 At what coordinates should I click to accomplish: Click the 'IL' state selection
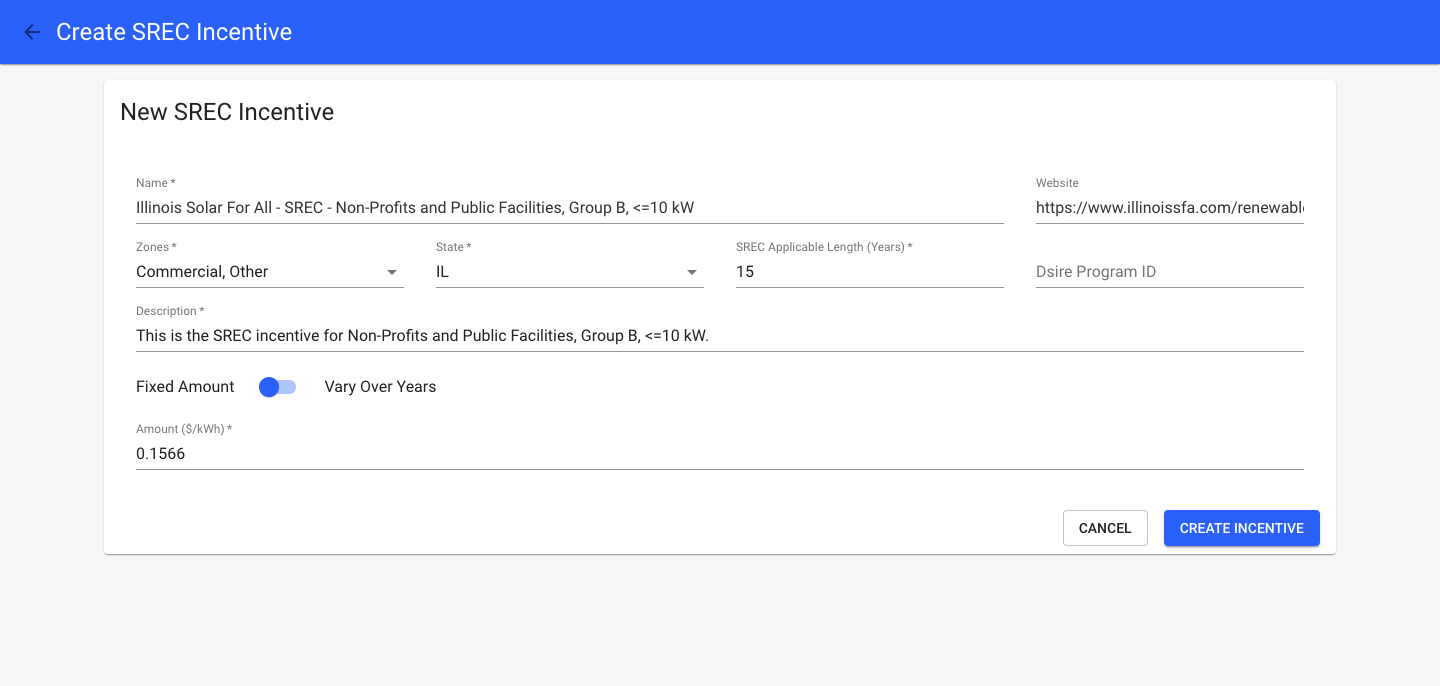tap(443, 272)
